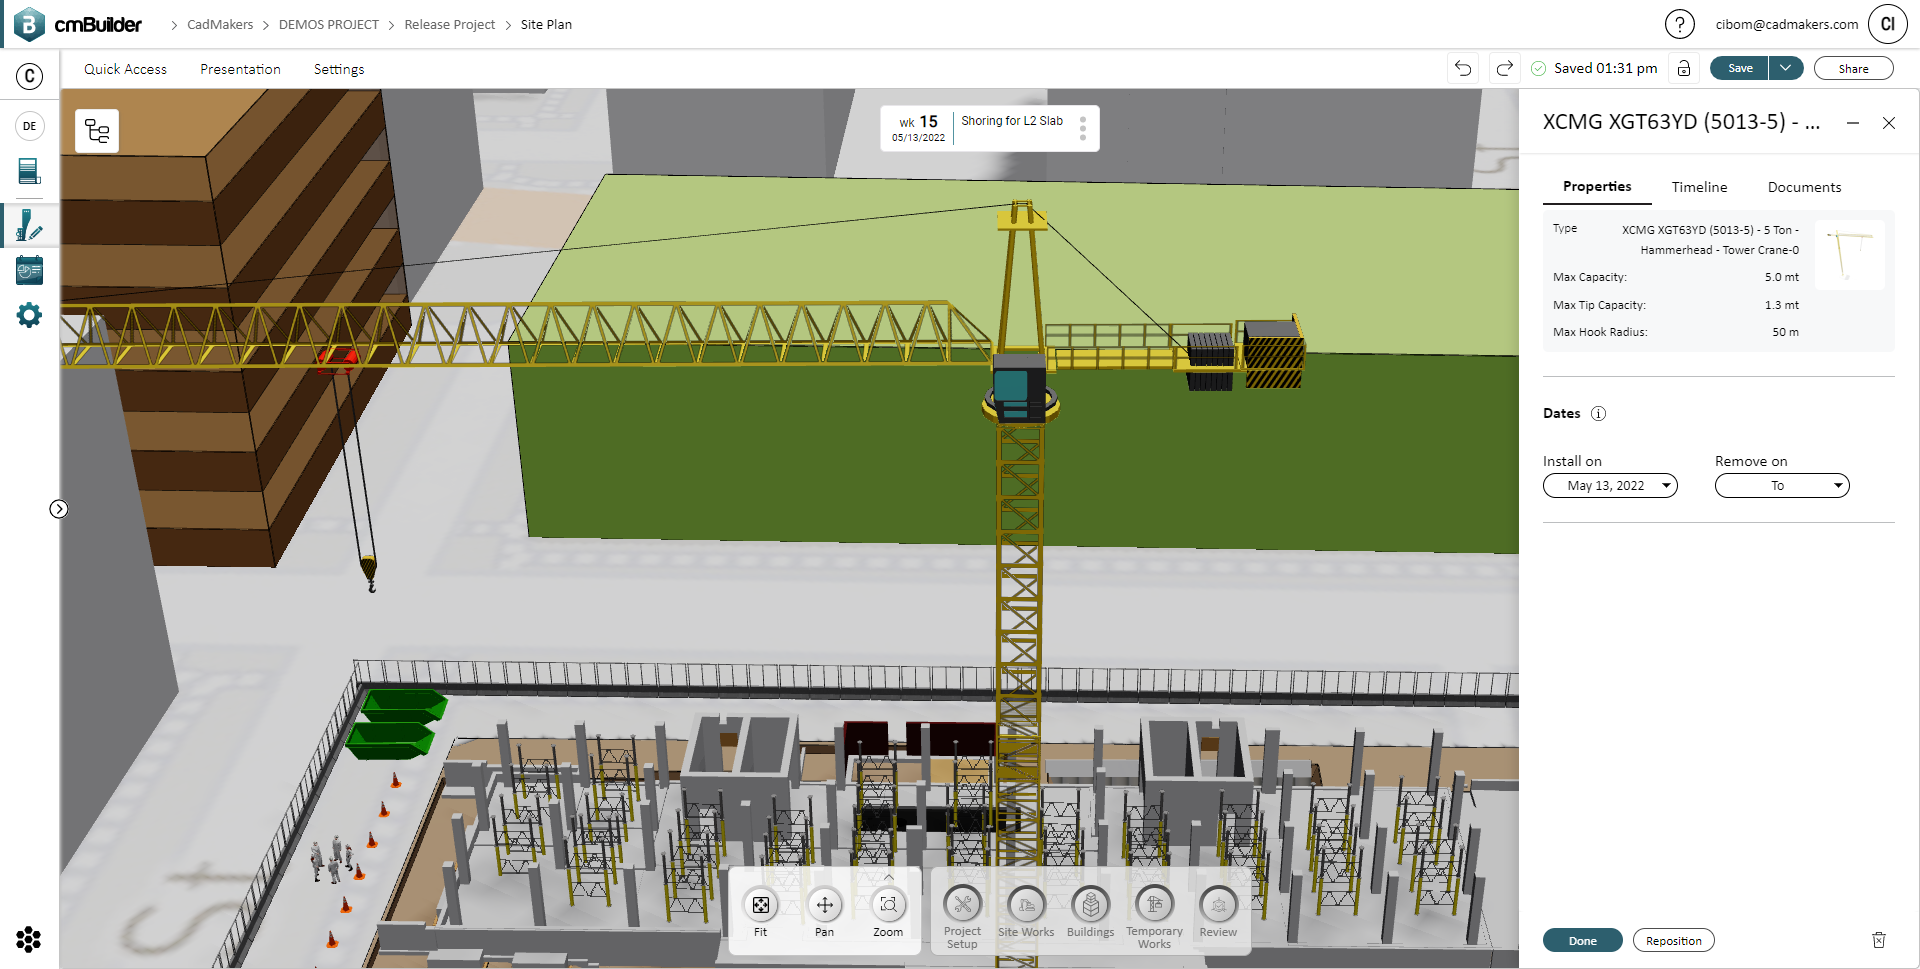The image size is (1920, 969).
Task: Open the schedule activity options dots
Action: point(1083,128)
